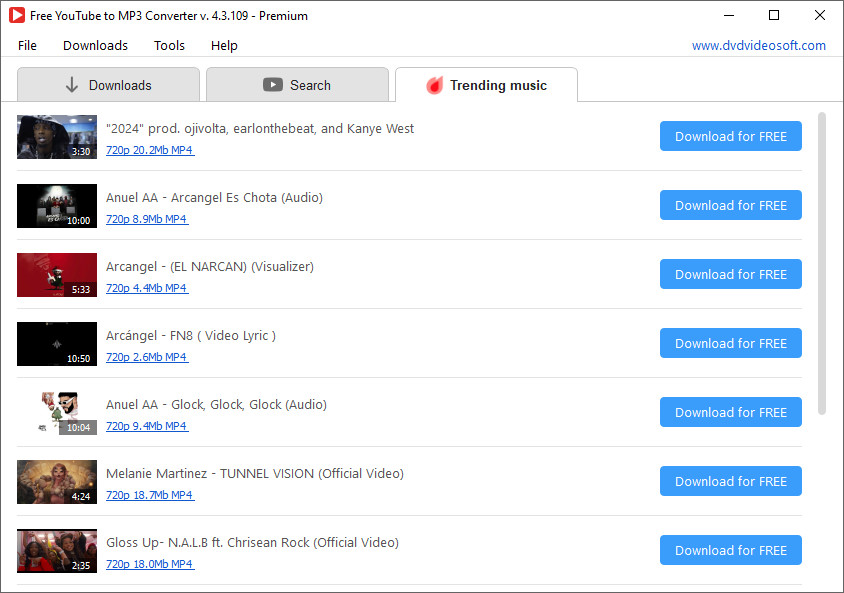Click the down arrow icon on Downloads tab
This screenshot has width=844, height=593.
(72, 85)
